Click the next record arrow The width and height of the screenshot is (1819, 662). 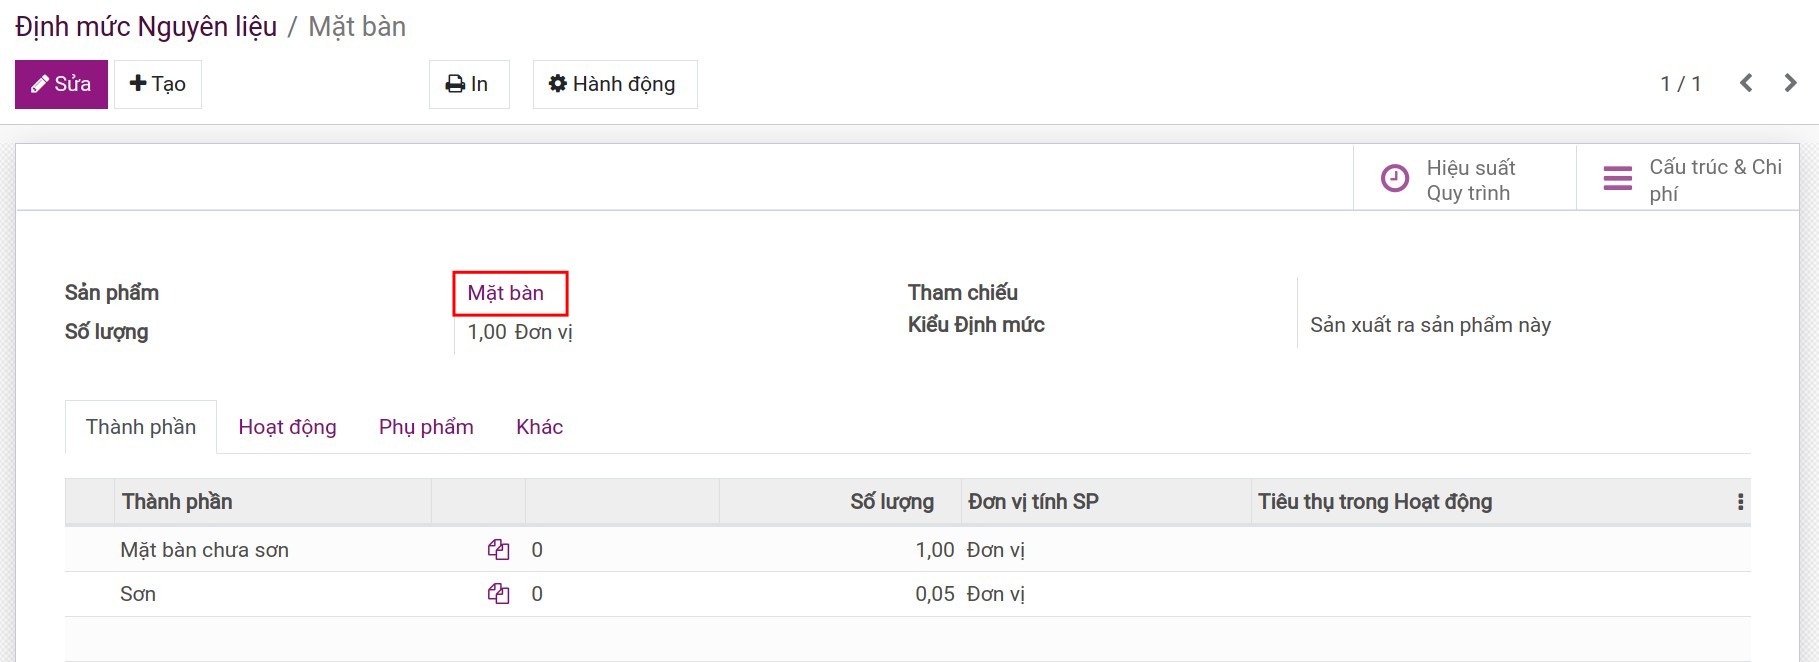click(x=1790, y=83)
